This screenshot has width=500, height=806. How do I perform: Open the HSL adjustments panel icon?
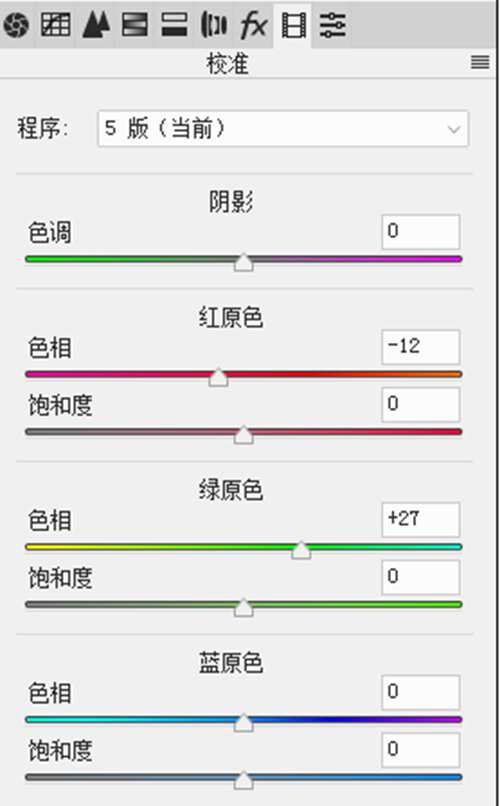pos(135,24)
